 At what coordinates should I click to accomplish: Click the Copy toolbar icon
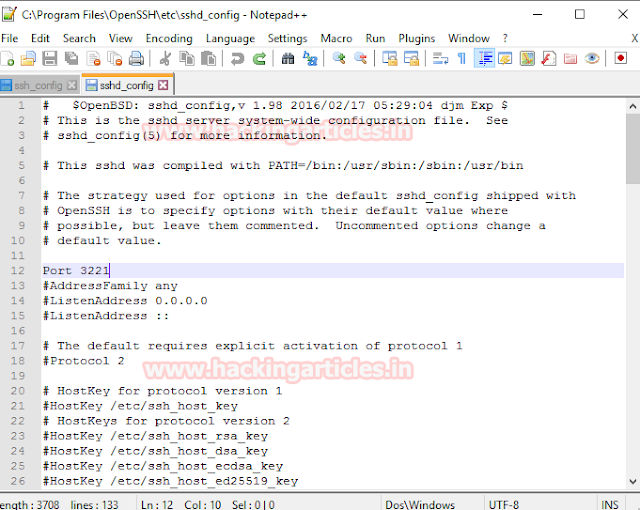(187, 59)
